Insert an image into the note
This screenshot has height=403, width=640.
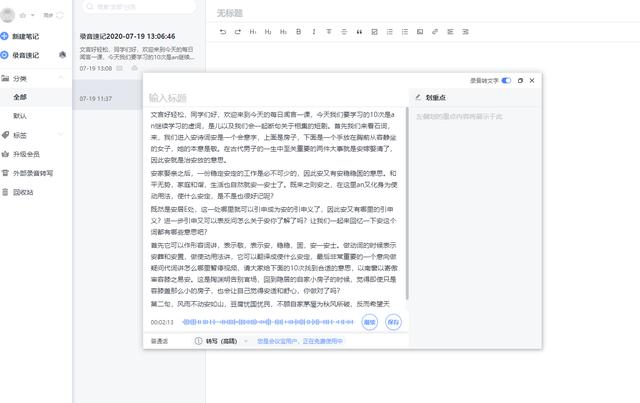click(x=420, y=32)
